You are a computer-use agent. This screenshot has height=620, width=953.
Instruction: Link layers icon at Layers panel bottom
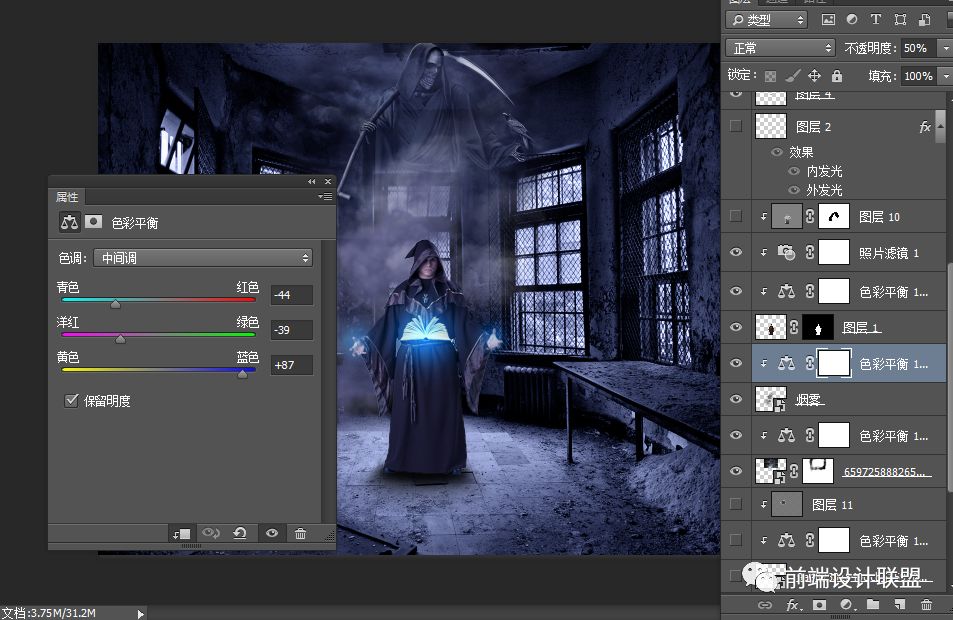pyautogui.click(x=765, y=605)
